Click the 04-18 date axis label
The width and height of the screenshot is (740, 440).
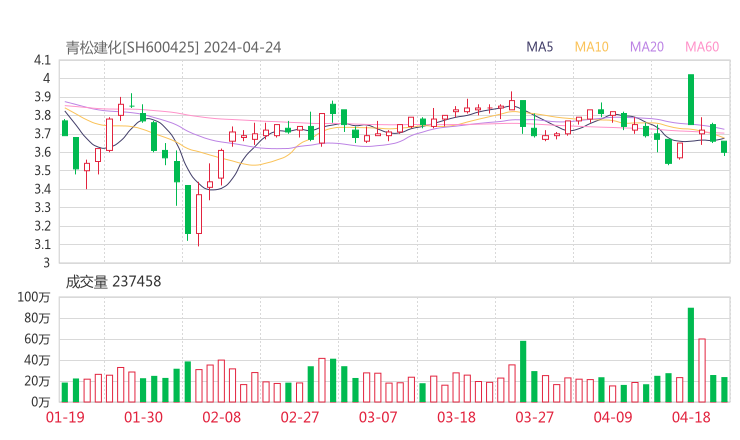tap(691, 417)
